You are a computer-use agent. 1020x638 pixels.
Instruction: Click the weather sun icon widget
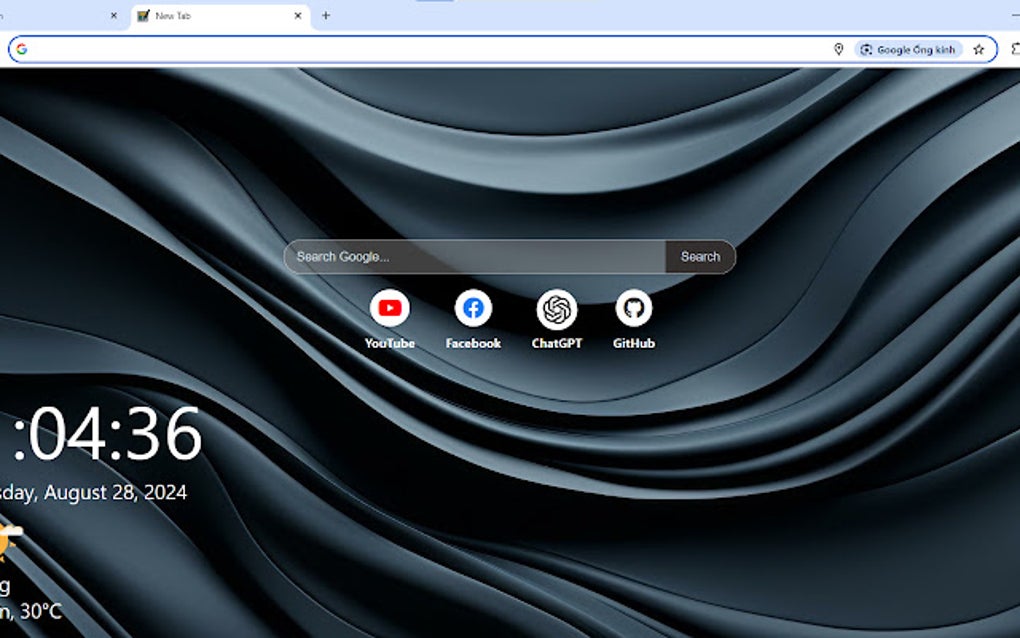tap(8, 538)
